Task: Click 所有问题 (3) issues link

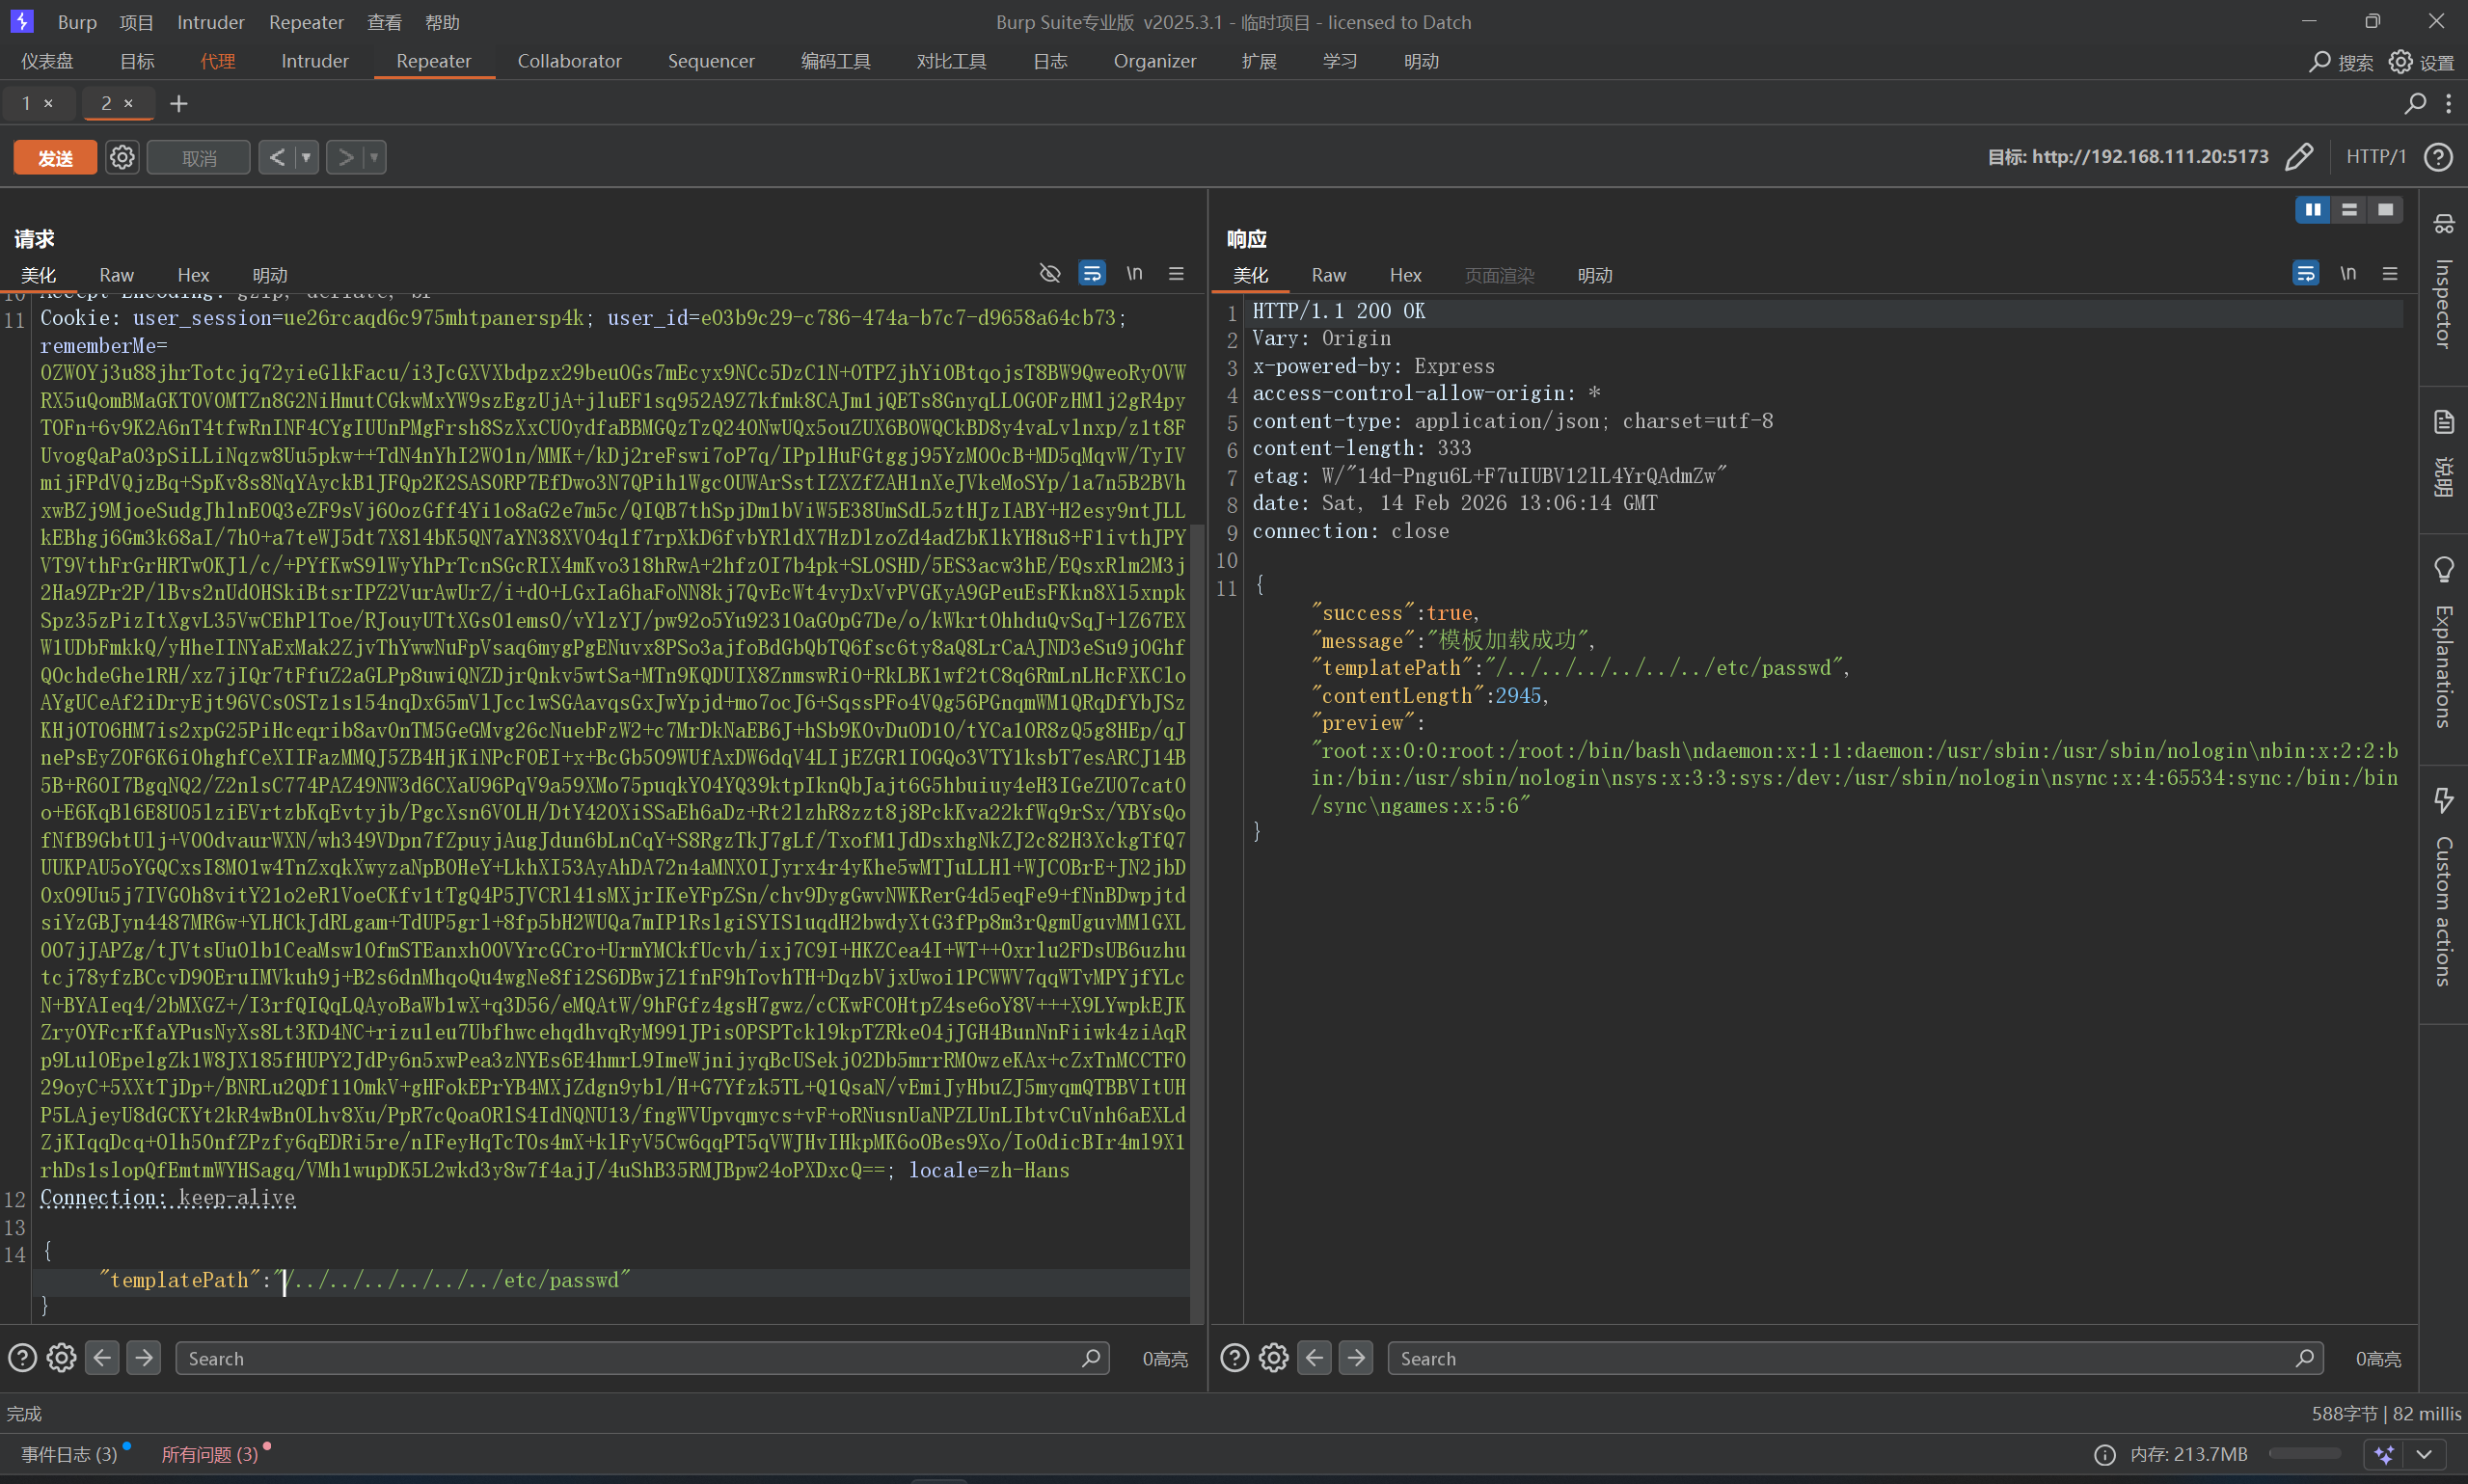Action: 210,1454
